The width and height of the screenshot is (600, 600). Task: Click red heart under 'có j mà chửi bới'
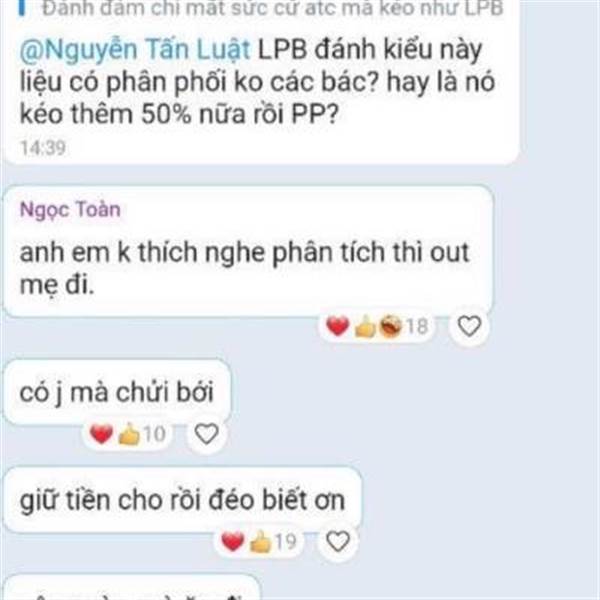click(101, 434)
